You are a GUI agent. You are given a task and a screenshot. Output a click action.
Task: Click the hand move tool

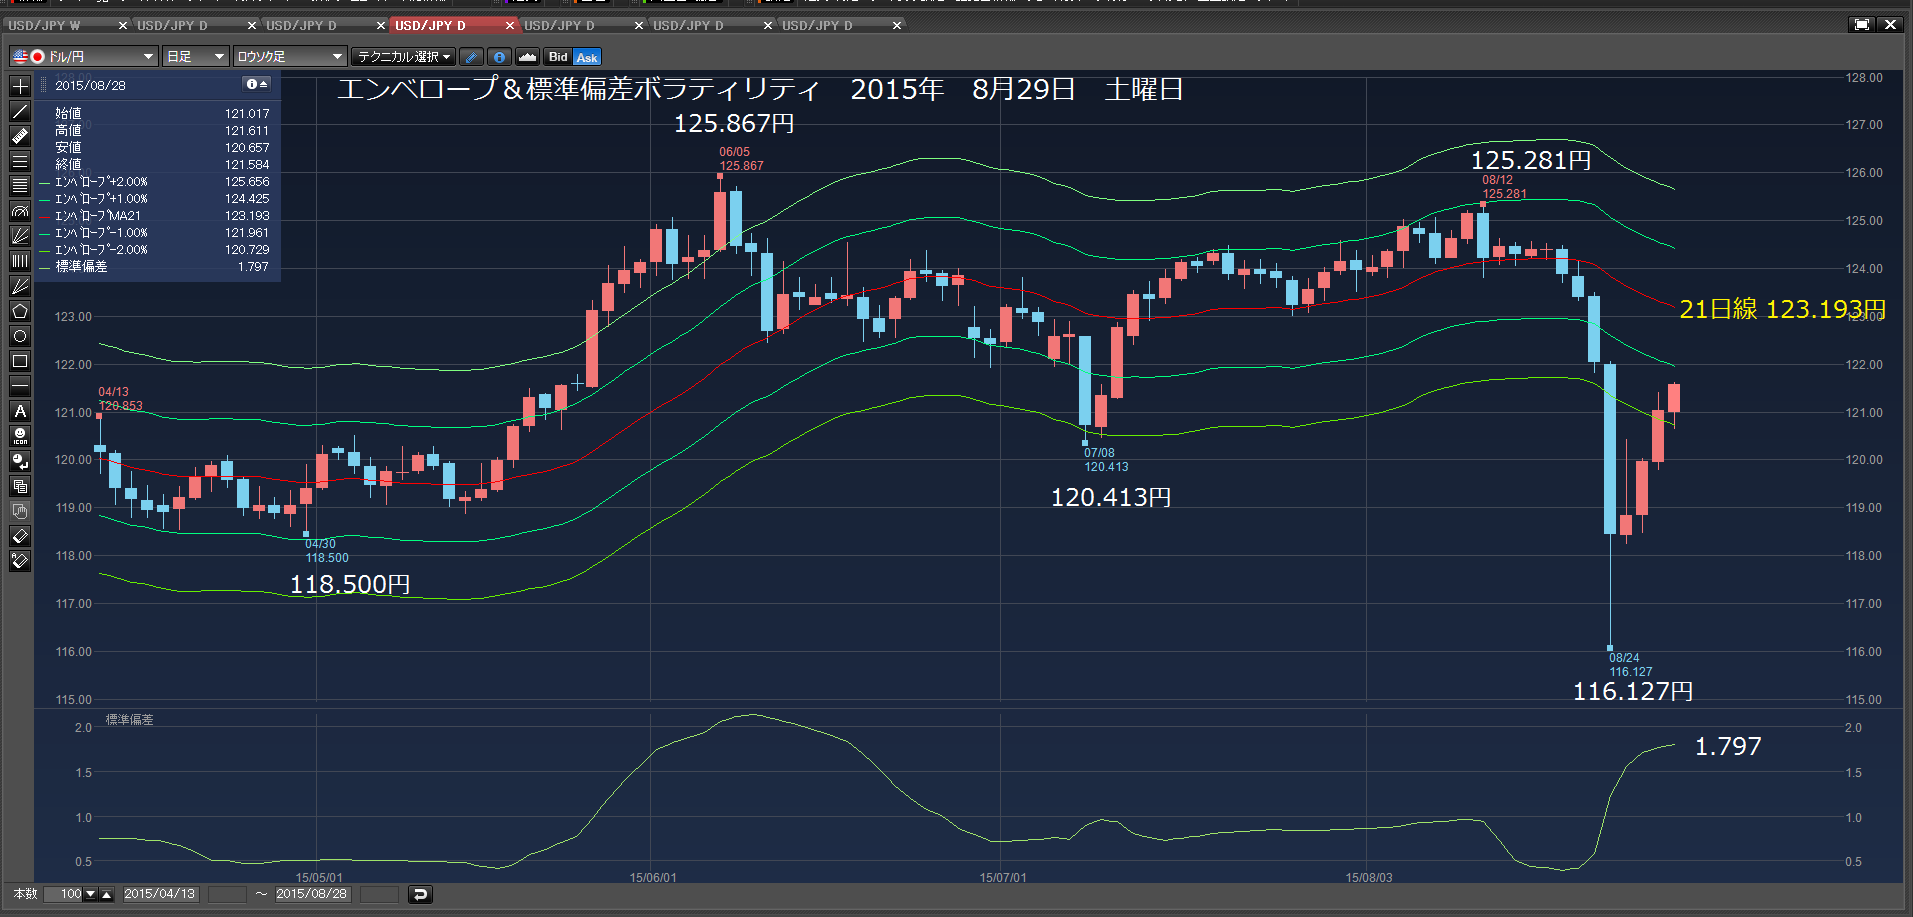19,511
